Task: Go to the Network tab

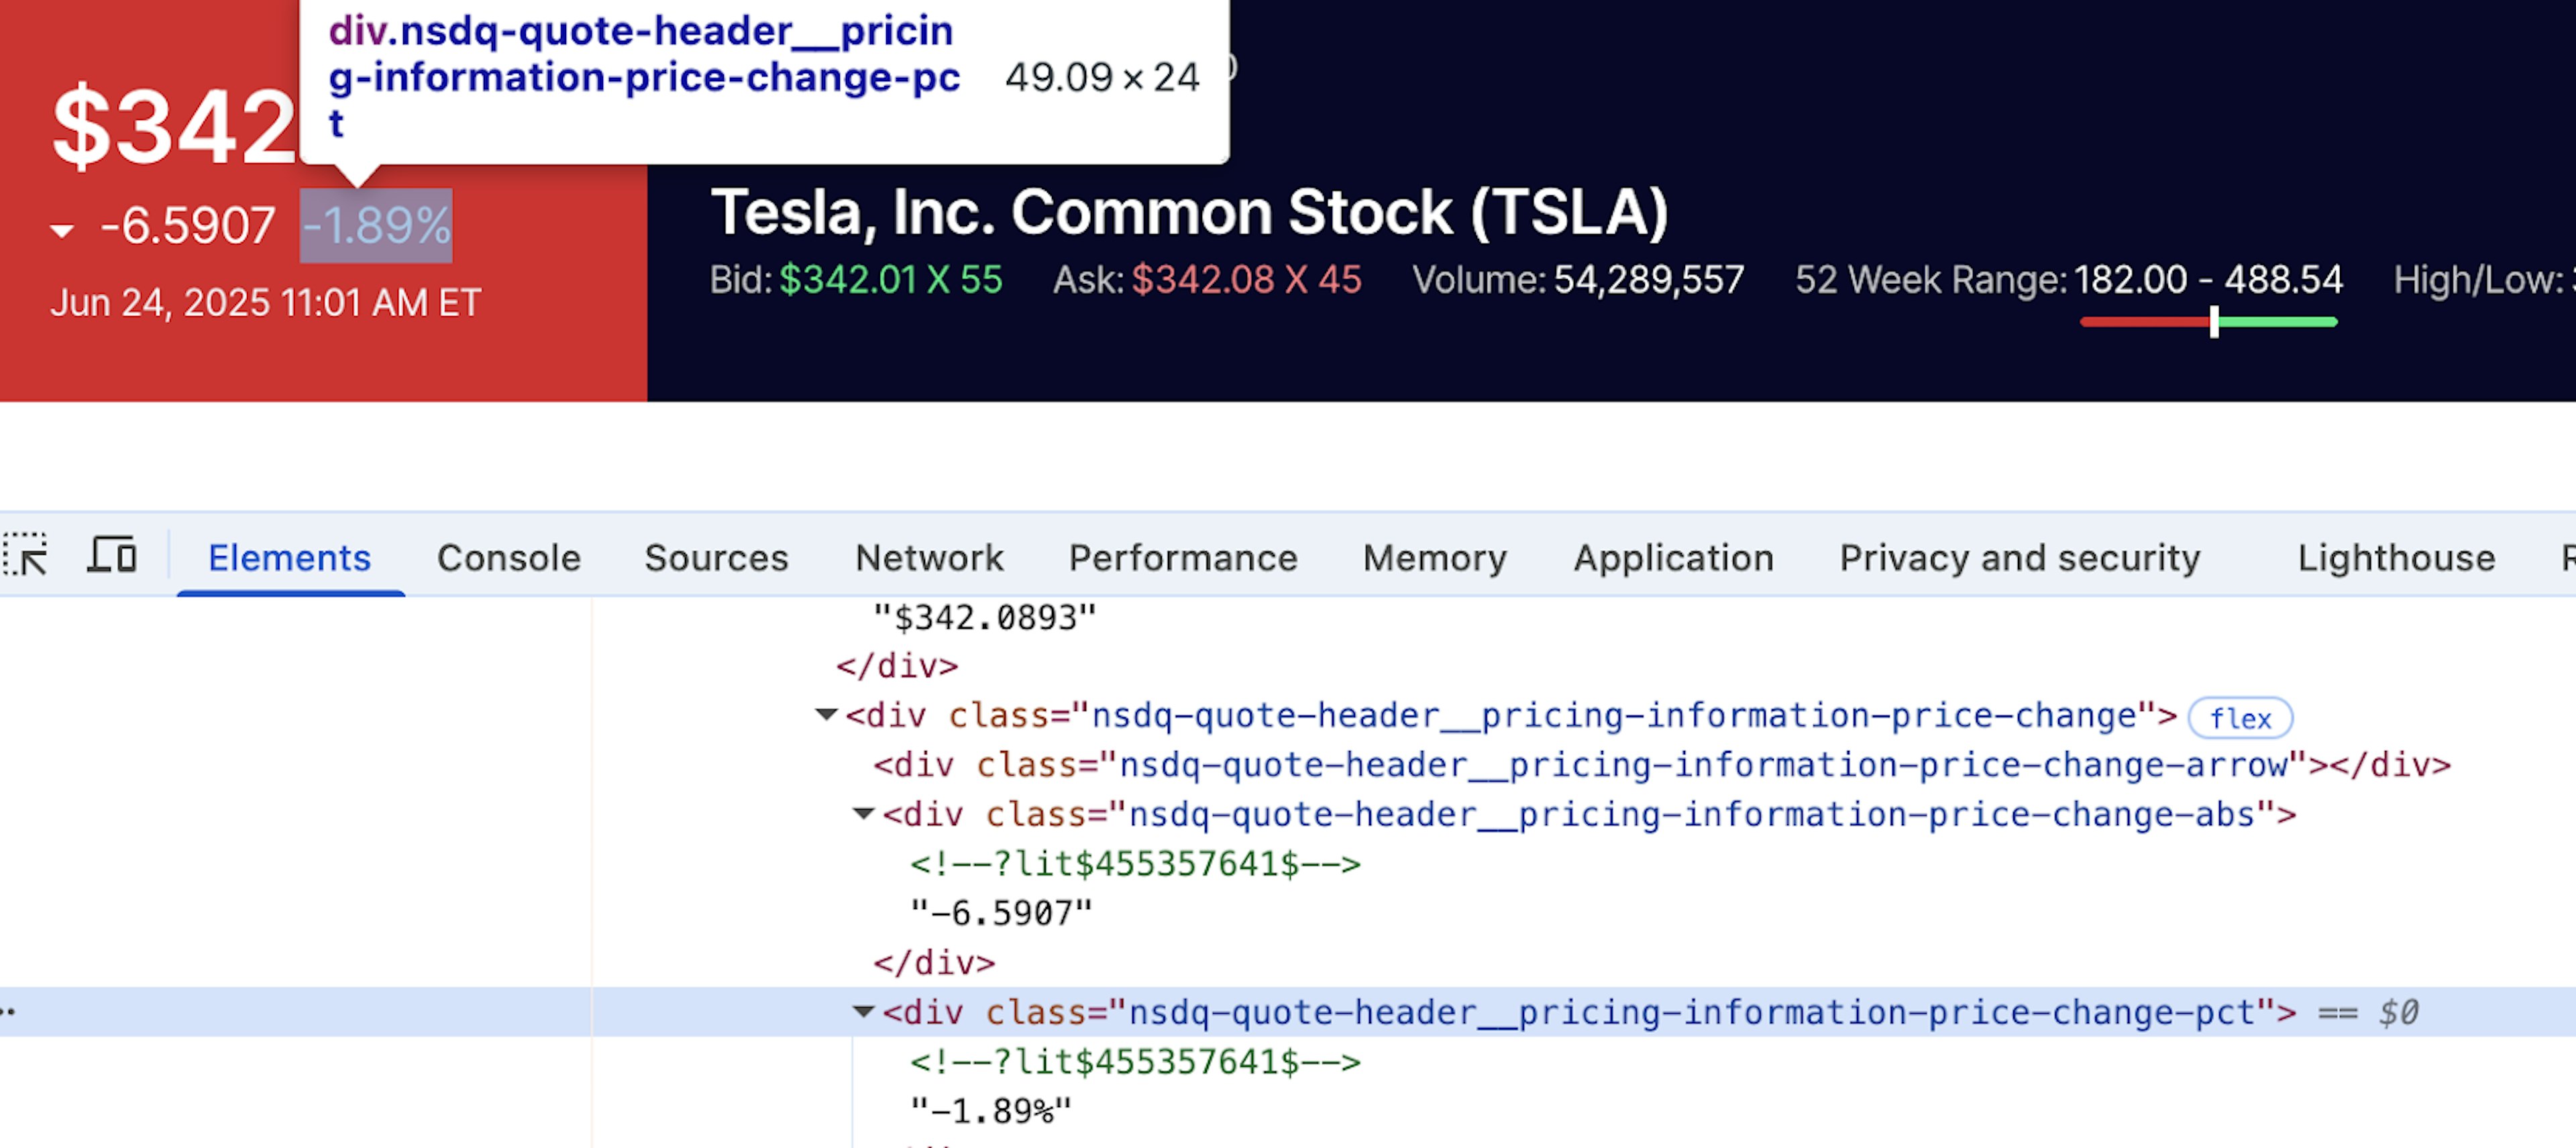Action: (929, 557)
